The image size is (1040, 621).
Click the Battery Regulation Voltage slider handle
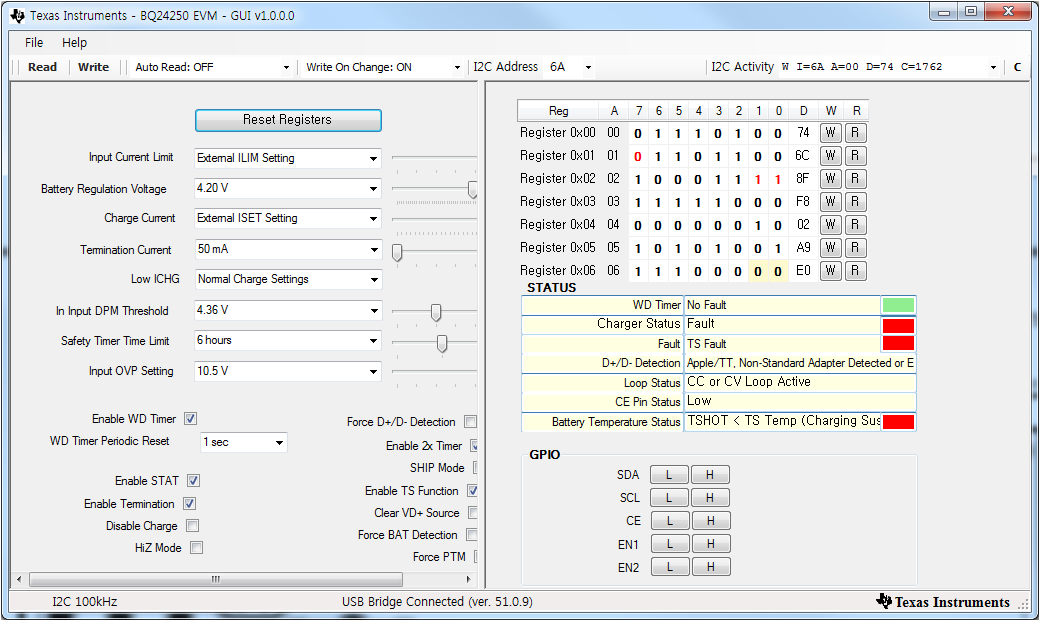[472, 190]
